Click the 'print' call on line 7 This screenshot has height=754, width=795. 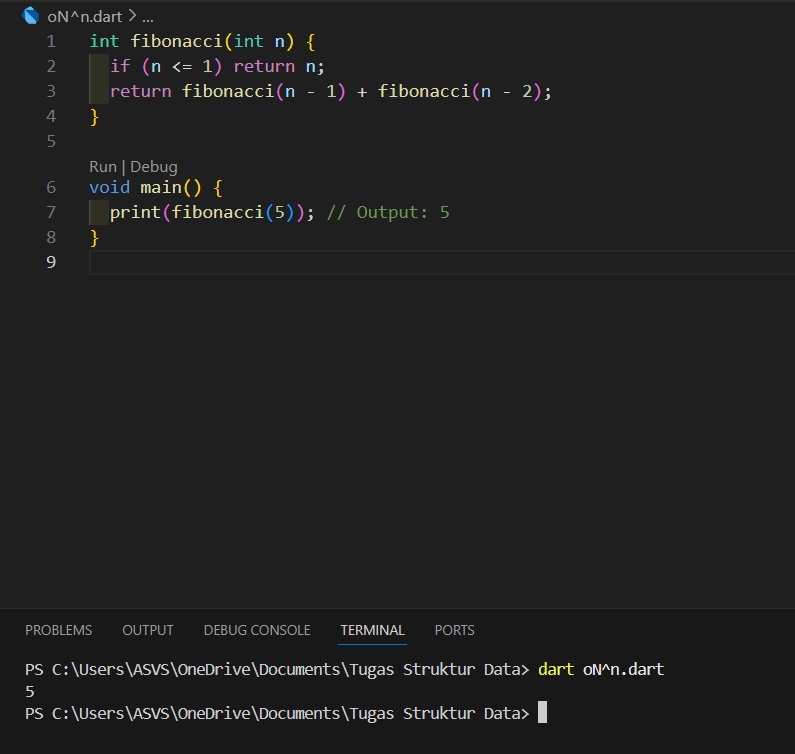coord(135,212)
